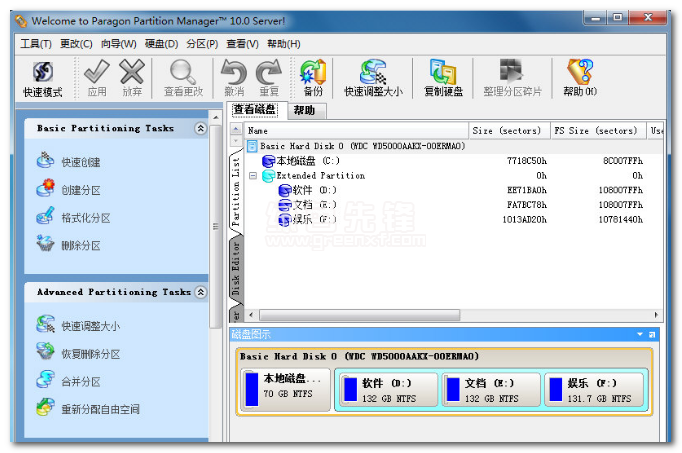
Task: Select 娱乐 (F:) 131.7 GB block
Action: (x=594, y=390)
